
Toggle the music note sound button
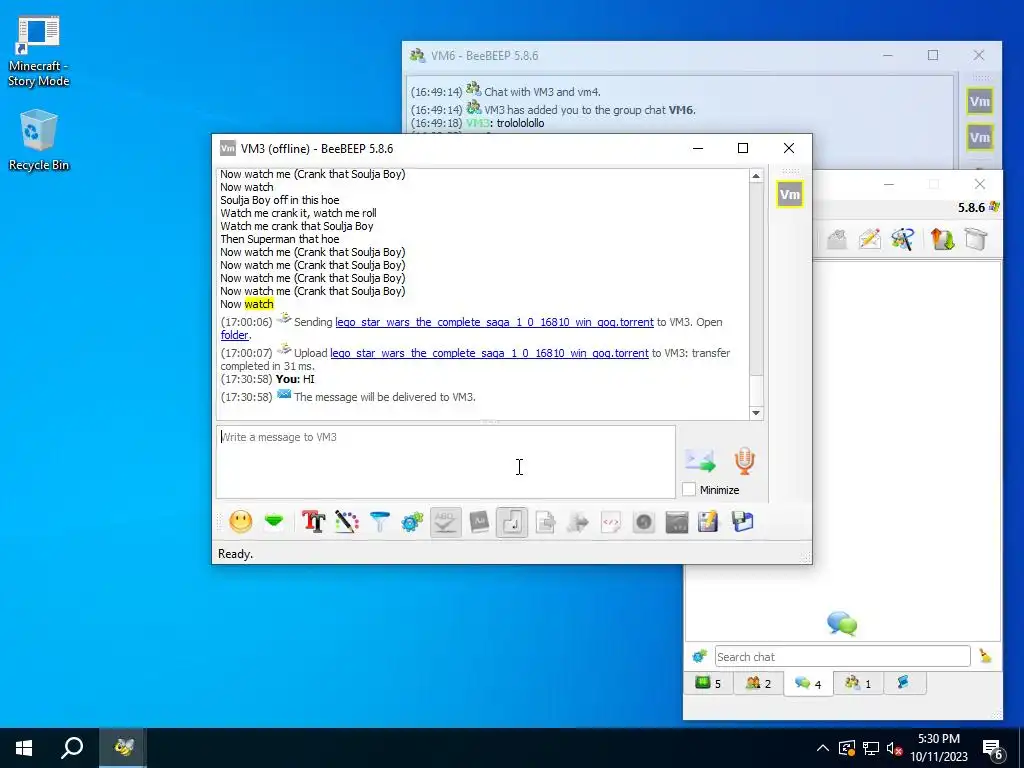pyautogui.click(x=512, y=522)
